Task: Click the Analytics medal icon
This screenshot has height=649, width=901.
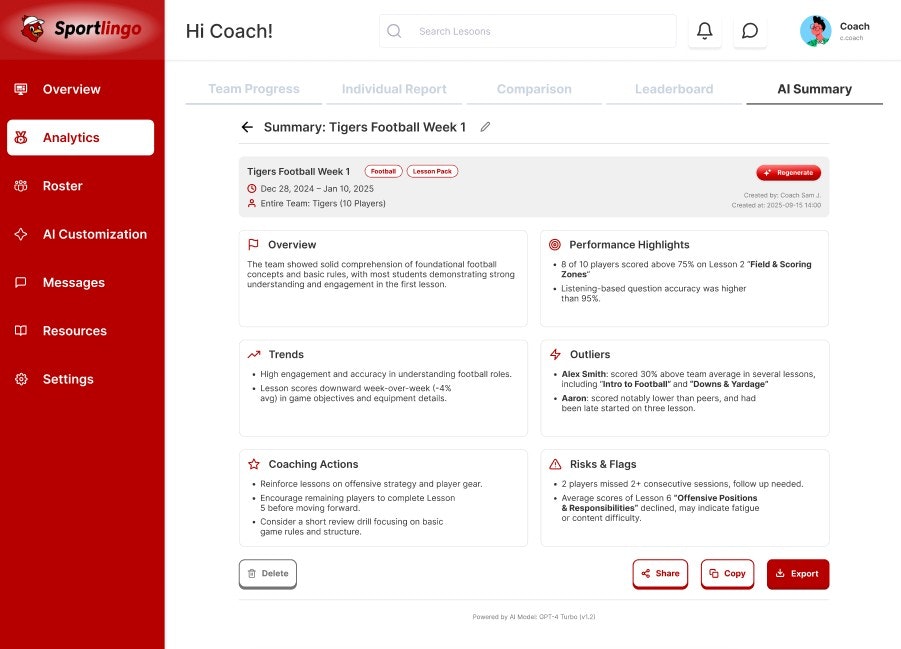Action: click(x=21, y=137)
